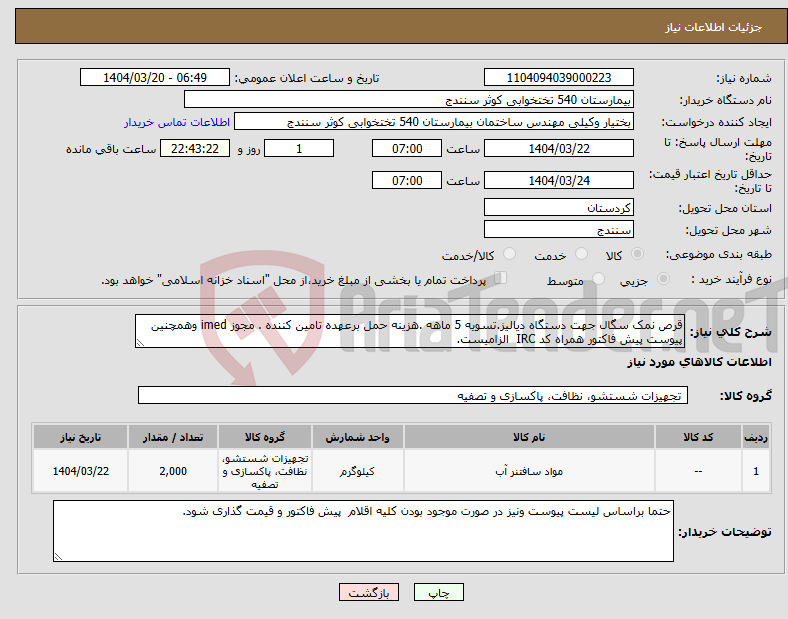Click the نام کالا column header
The width and height of the screenshot is (788, 619).
pyautogui.click(x=529, y=437)
